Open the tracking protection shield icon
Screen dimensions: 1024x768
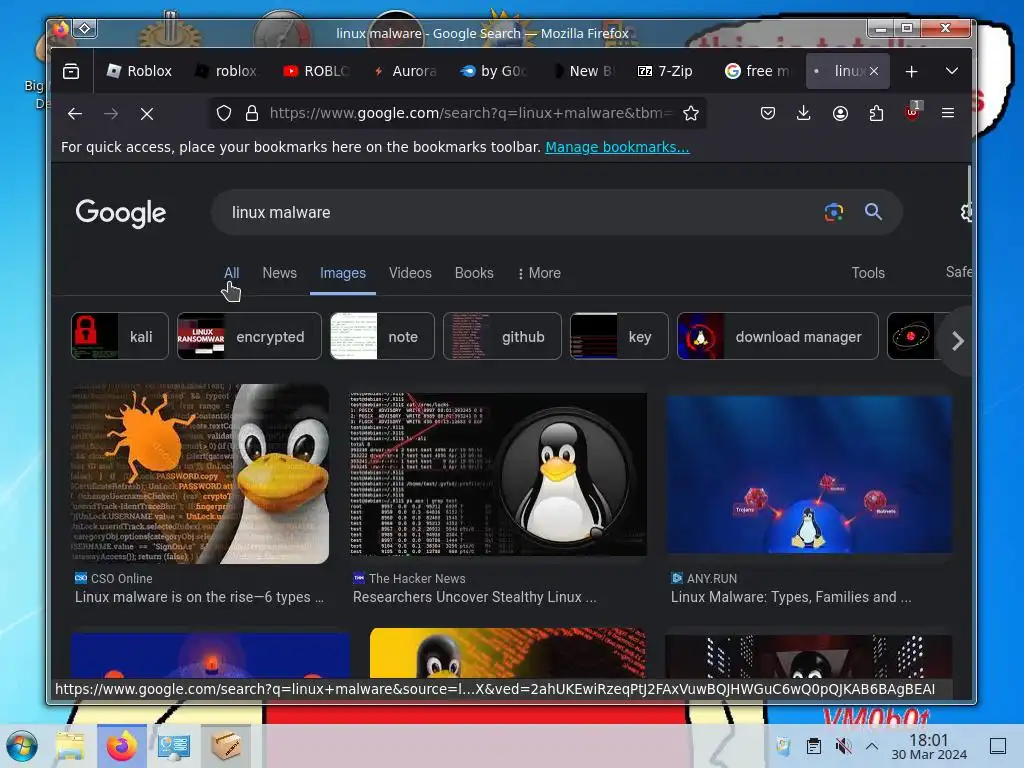pos(224,114)
